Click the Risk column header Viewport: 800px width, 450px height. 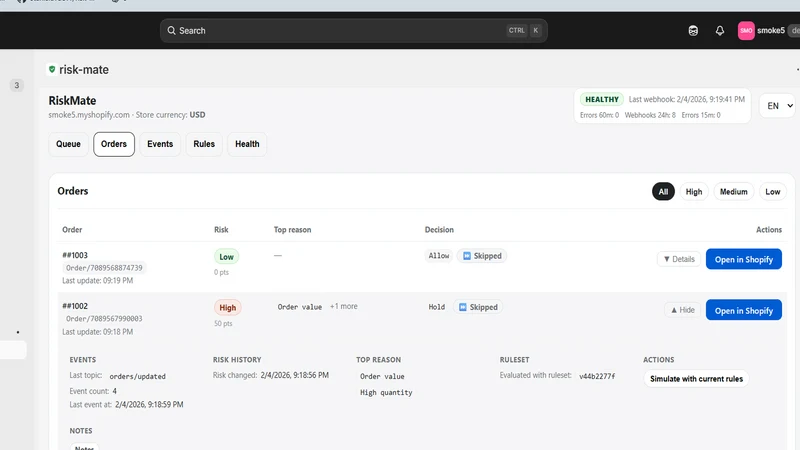pyautogui.click(x=221, y=230)
